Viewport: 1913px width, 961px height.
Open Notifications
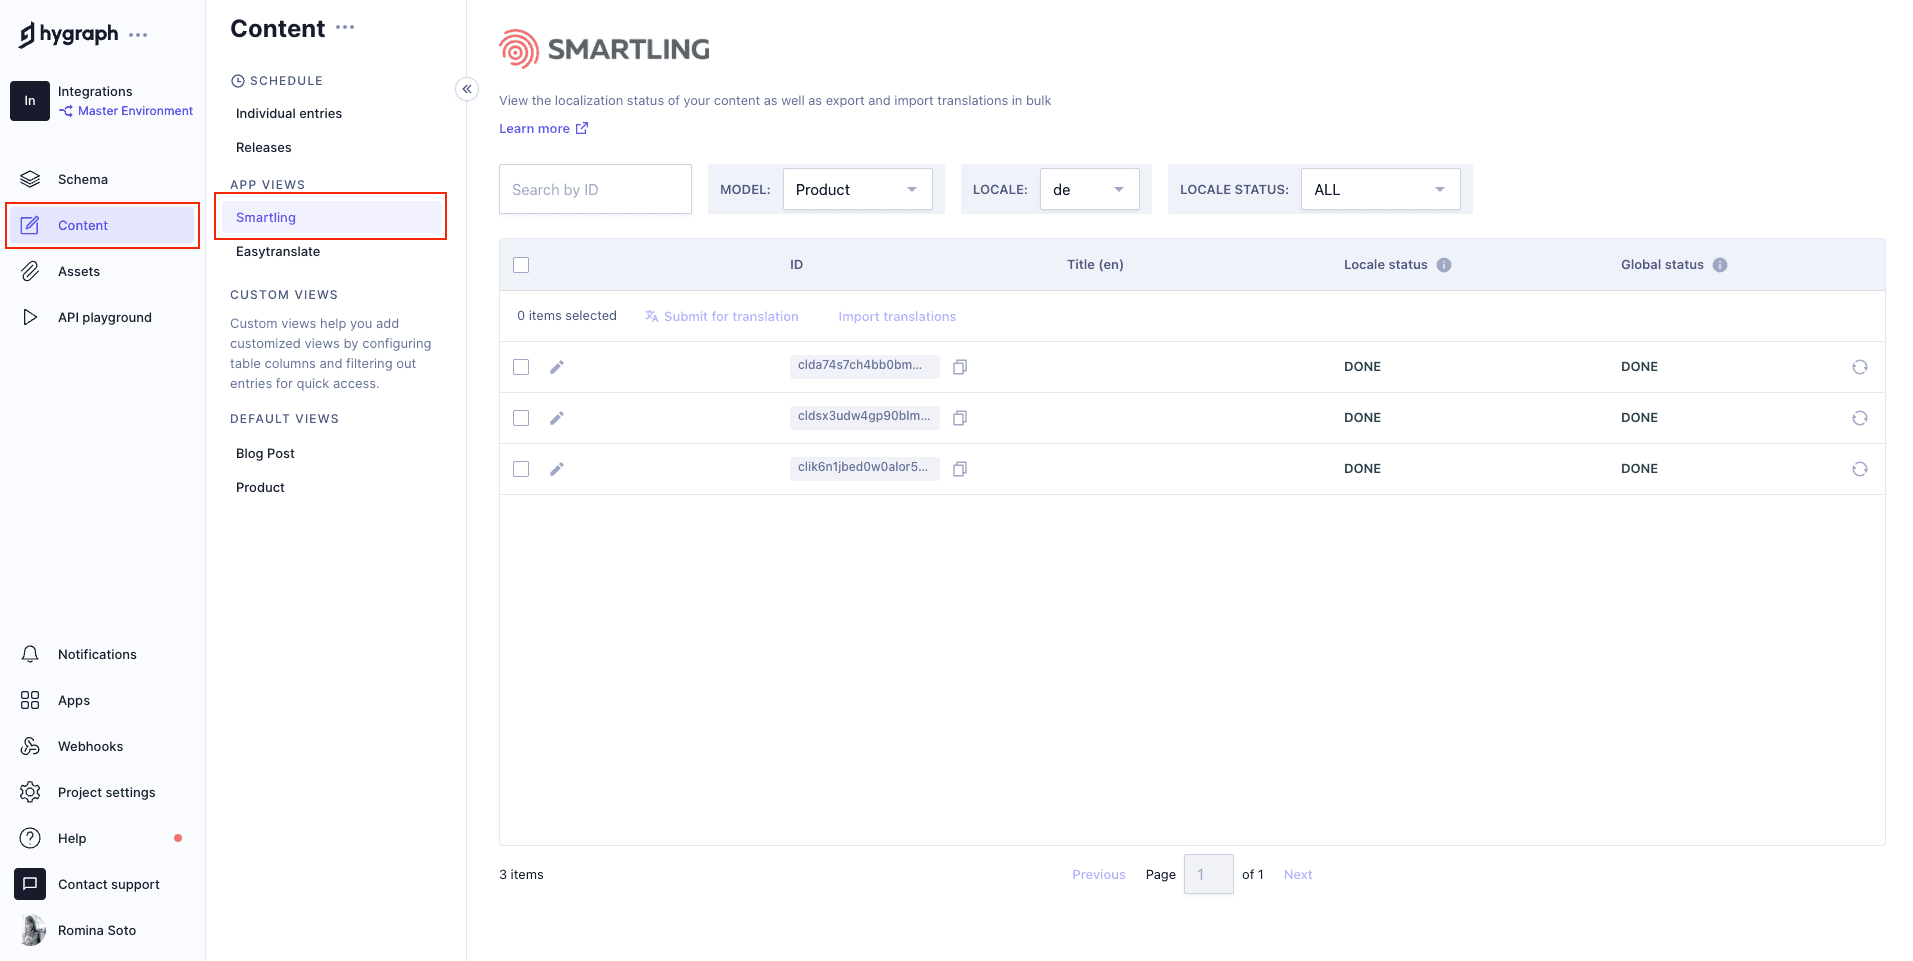(97, 654)
